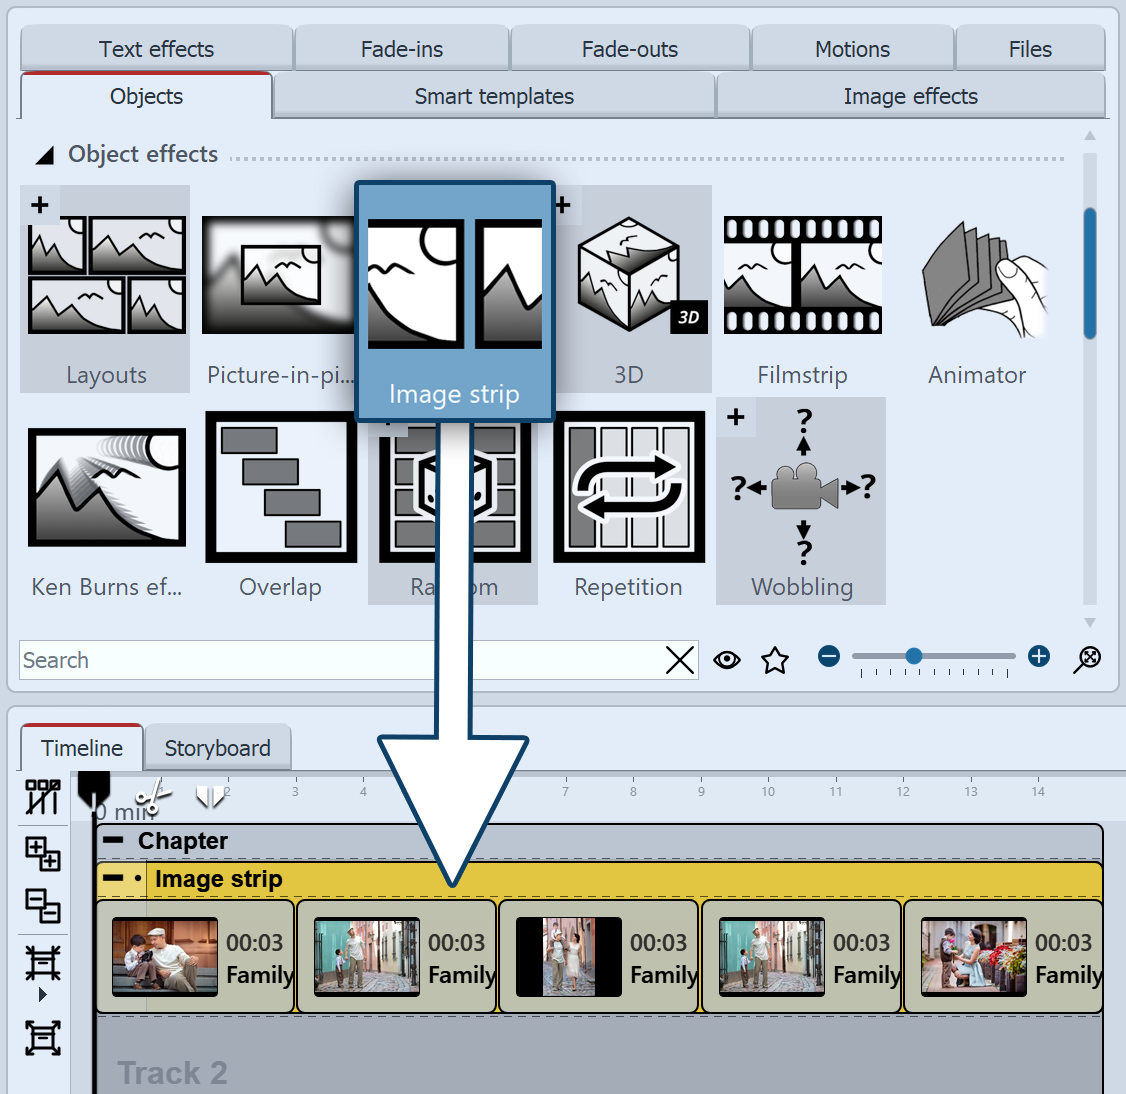Switch to the Storyboard tab

(217, 747)
